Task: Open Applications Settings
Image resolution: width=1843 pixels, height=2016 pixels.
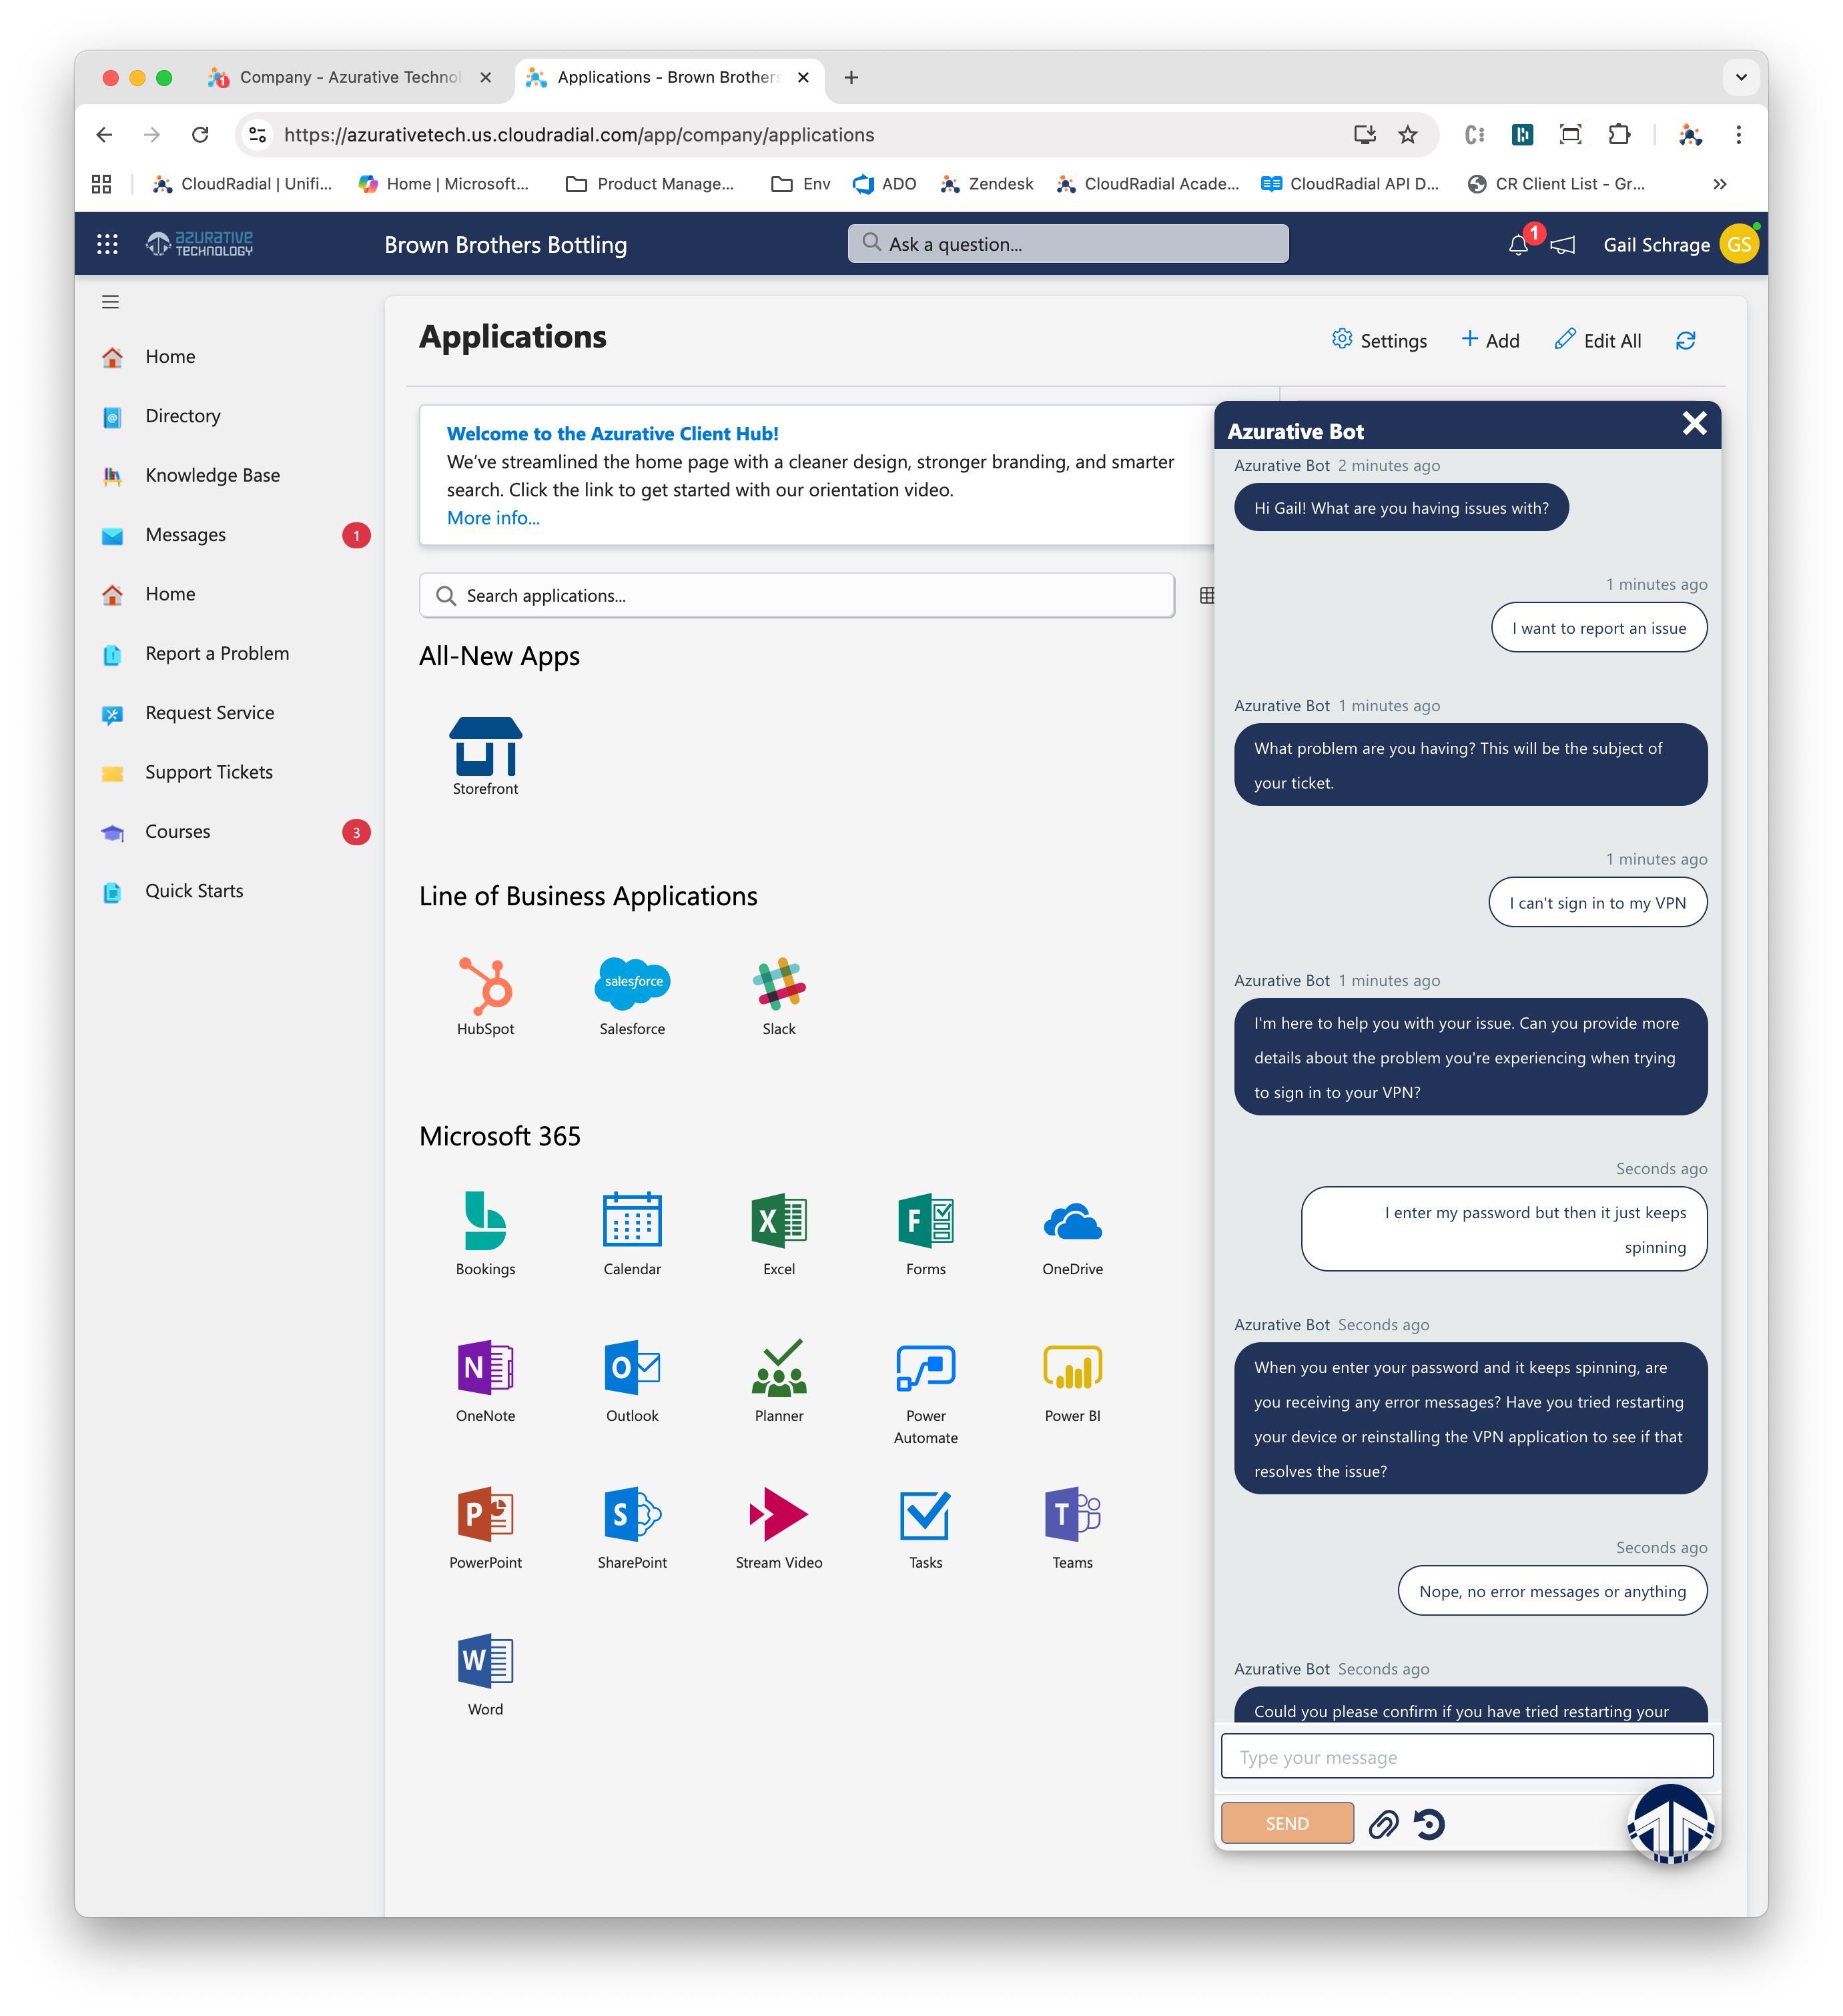Action: pyautogui.click(x=1379, y=341)
